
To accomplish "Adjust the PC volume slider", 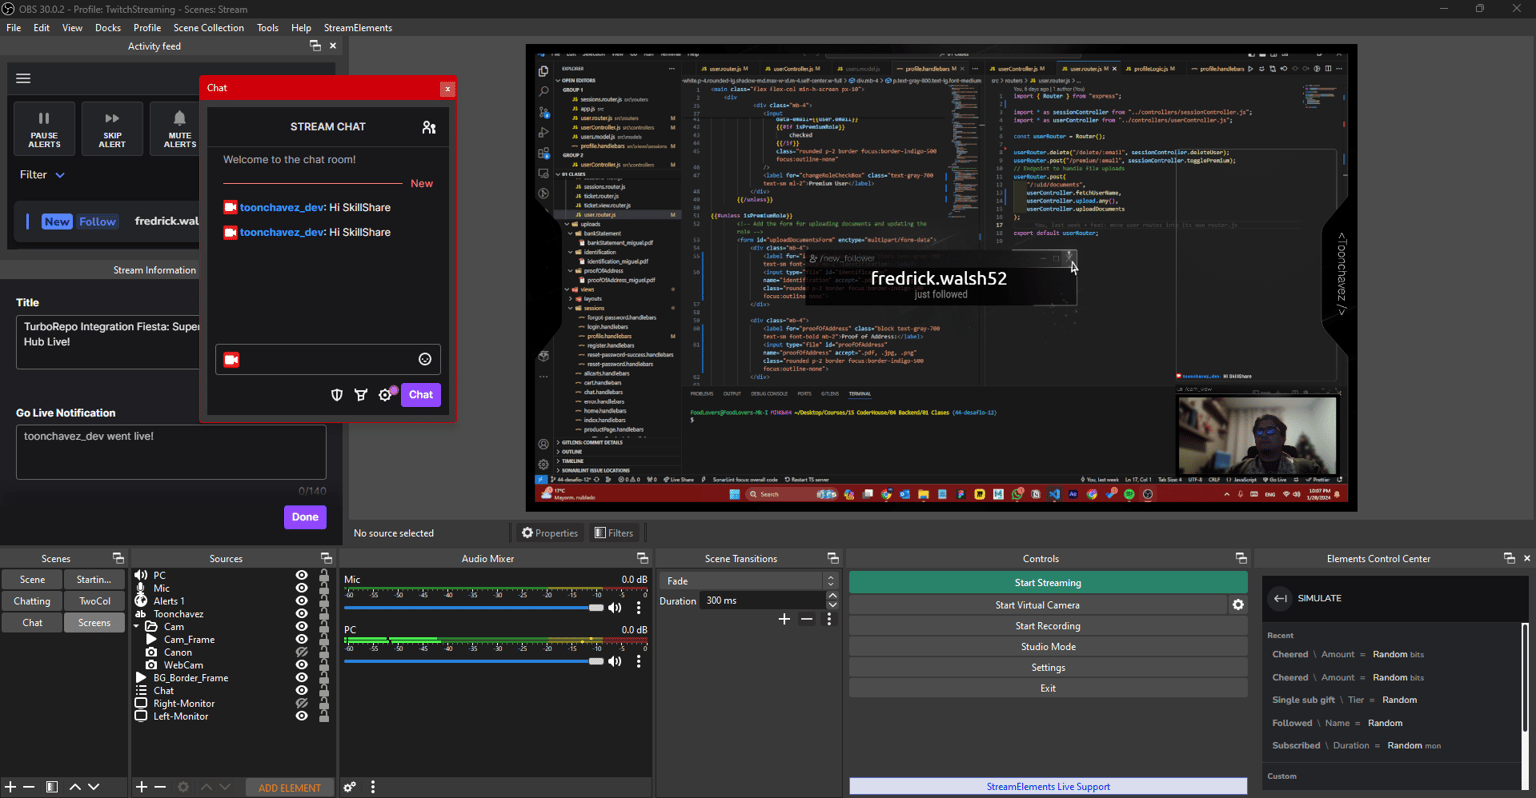I will pos(474,661).
